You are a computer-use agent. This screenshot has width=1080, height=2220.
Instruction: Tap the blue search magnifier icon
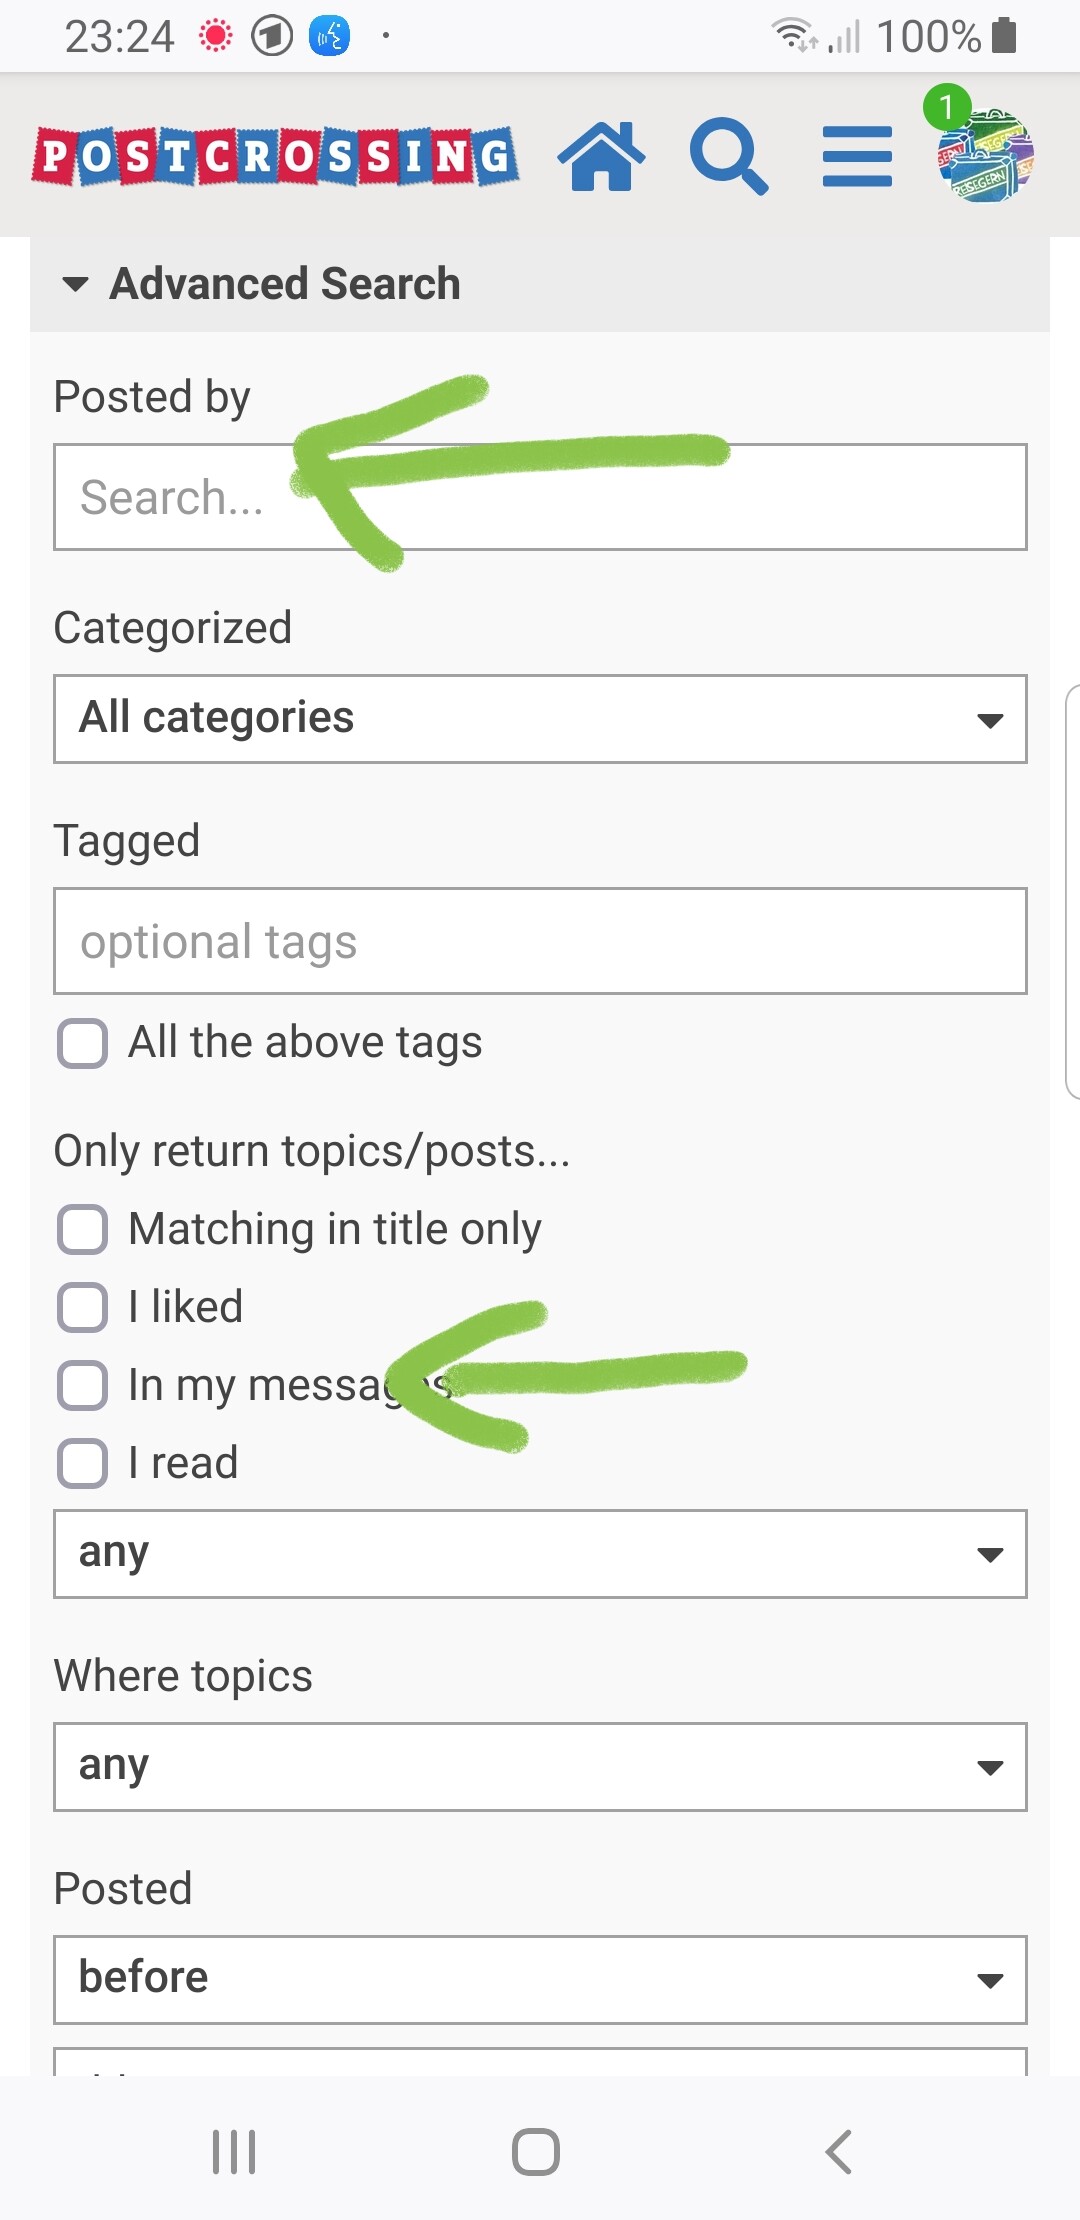click(728, 156)
